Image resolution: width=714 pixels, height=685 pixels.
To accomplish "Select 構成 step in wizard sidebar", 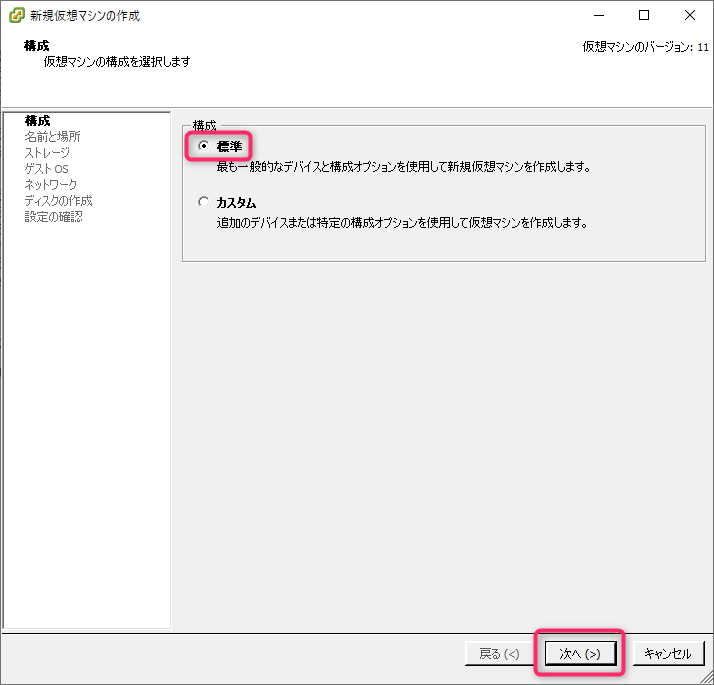I will click(x=37, y=121).
